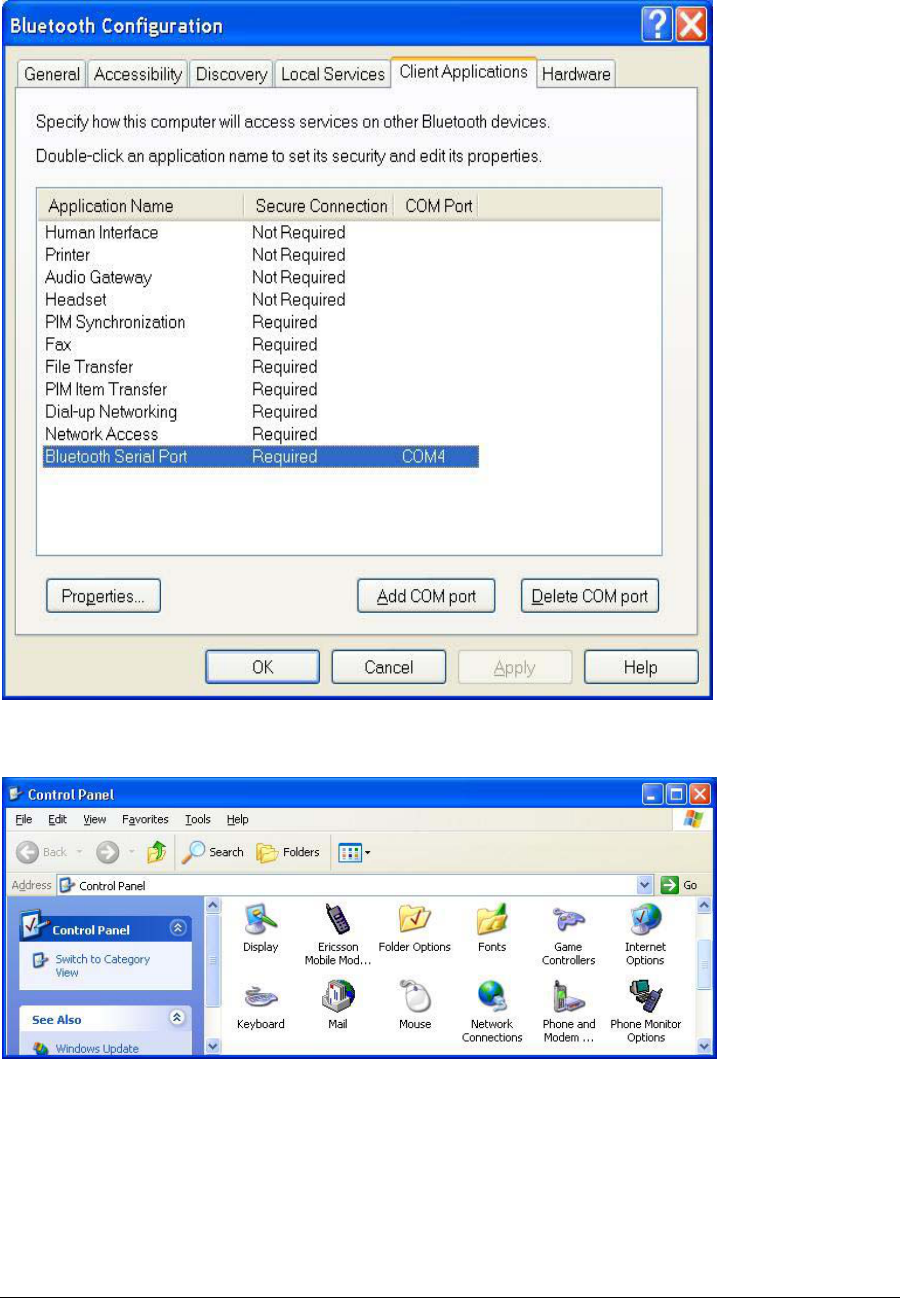This screenshot has height=1298, width=900.
Task: Switch to the General tab
Action: tap(51, 74)
